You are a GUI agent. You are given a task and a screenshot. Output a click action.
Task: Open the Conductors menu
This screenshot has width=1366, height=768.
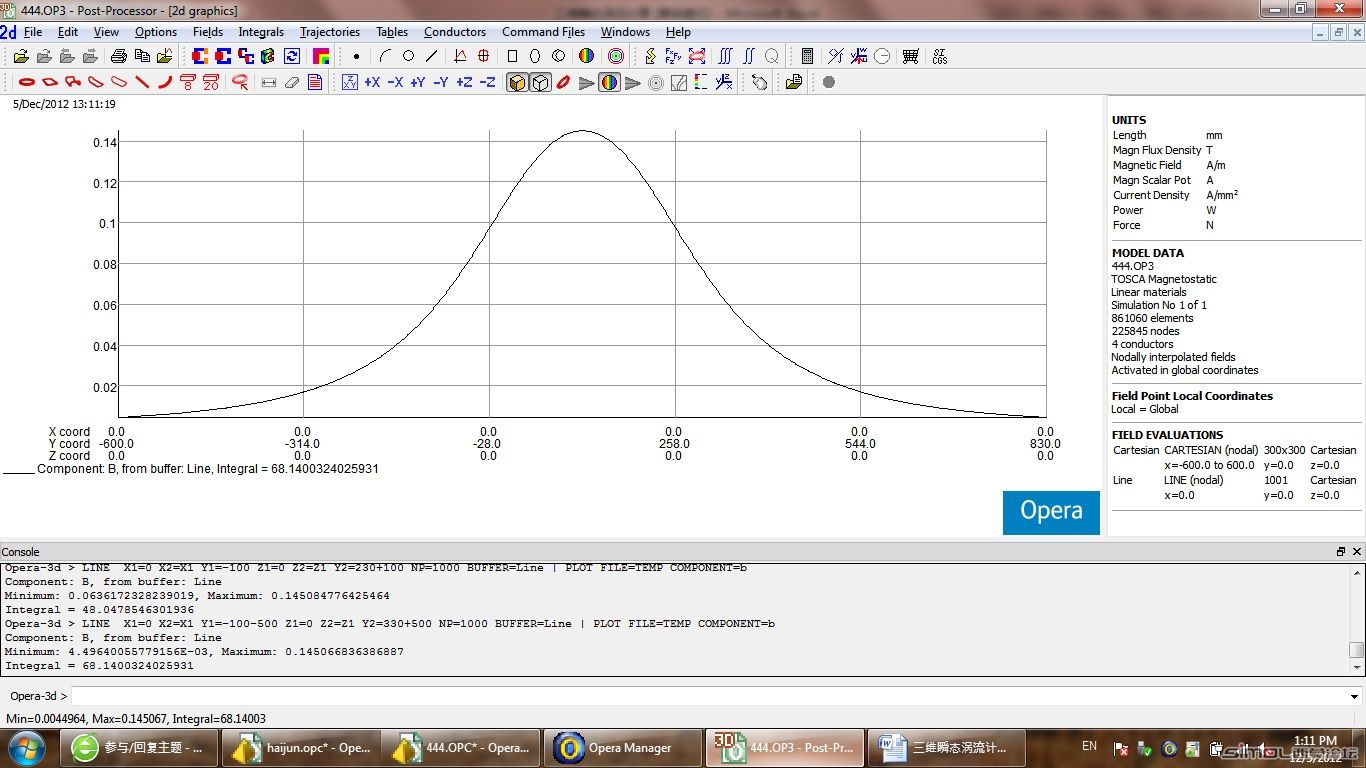click(455, 32)
